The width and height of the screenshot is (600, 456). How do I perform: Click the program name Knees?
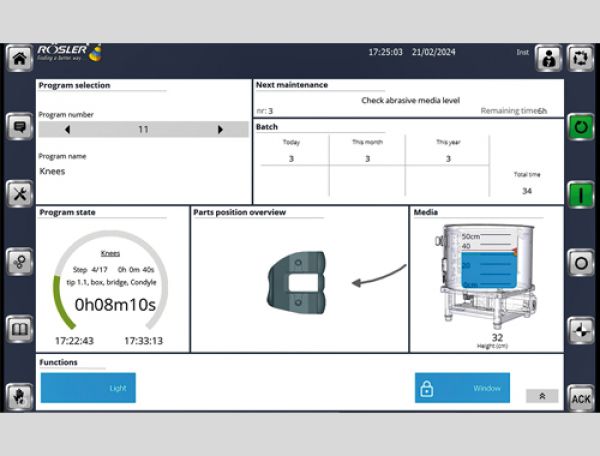coord(52,171)
